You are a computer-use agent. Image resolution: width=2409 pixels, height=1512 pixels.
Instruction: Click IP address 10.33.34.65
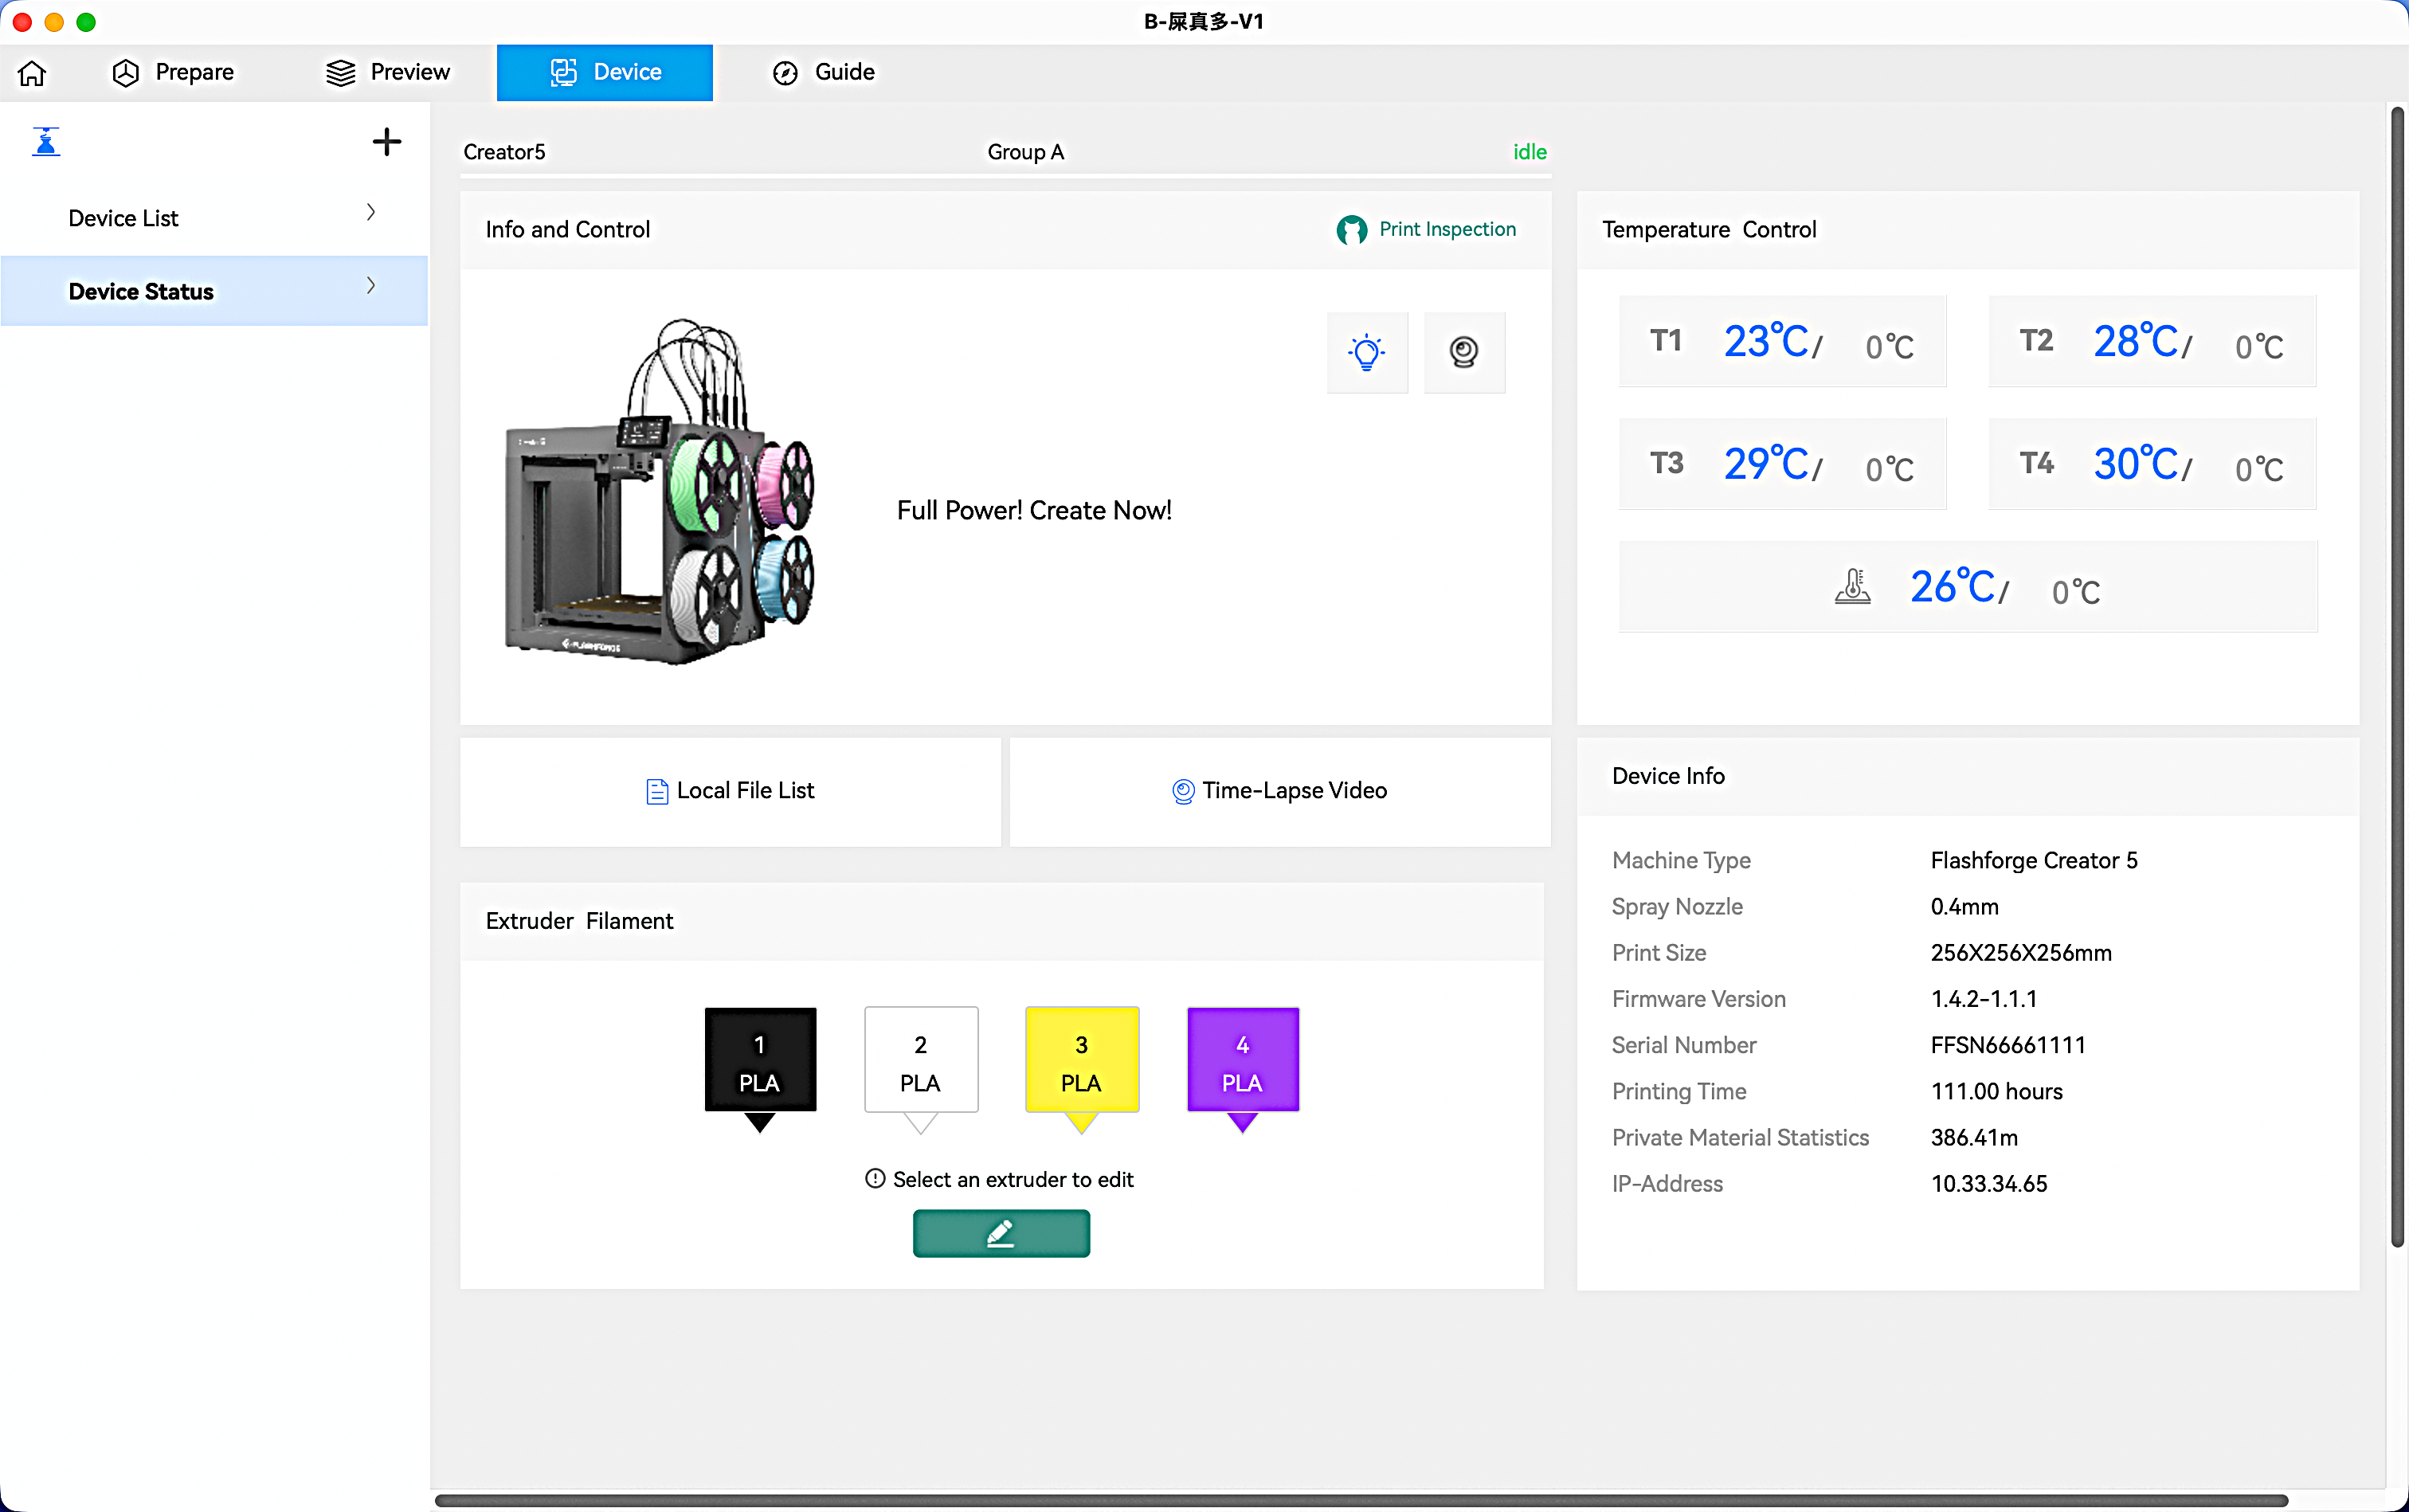(x=1989, y=1184)
